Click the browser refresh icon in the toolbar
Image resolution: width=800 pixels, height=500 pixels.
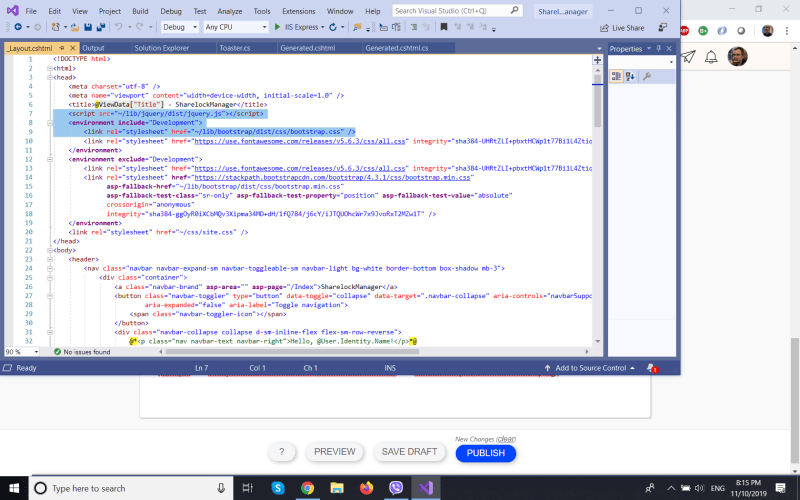tap(333, 27)
